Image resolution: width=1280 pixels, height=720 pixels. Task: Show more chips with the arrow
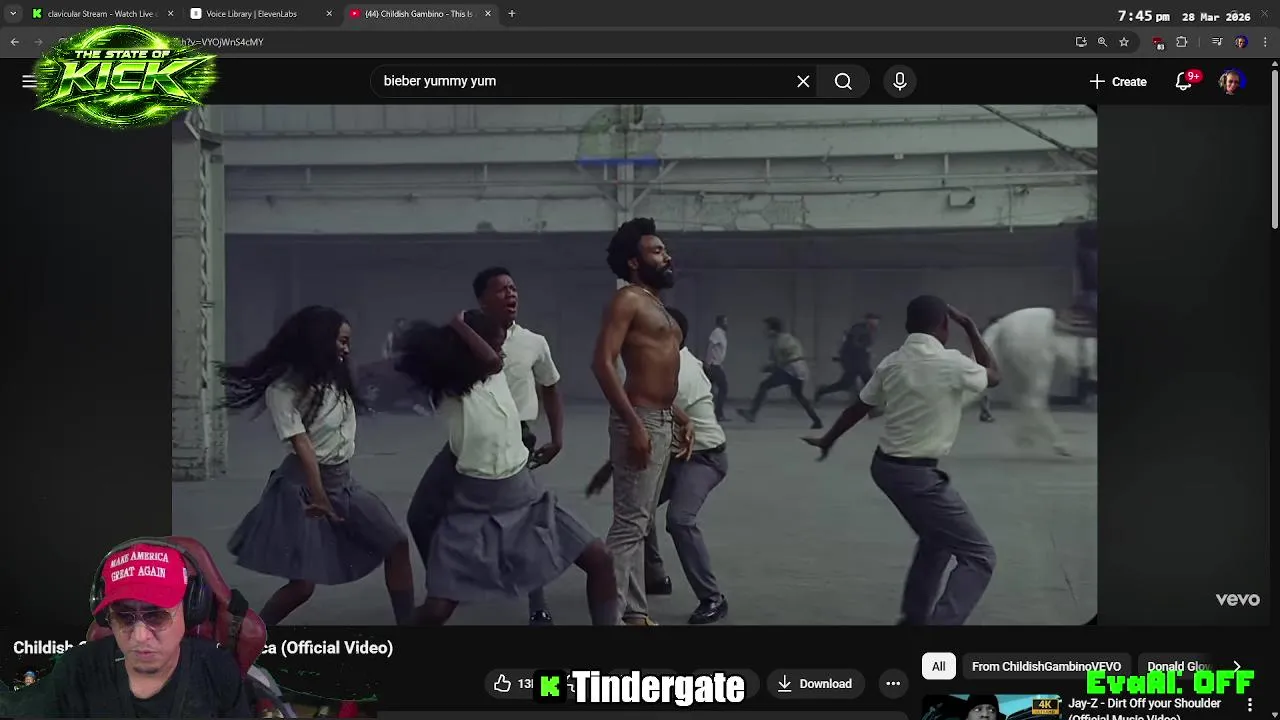1237,666
